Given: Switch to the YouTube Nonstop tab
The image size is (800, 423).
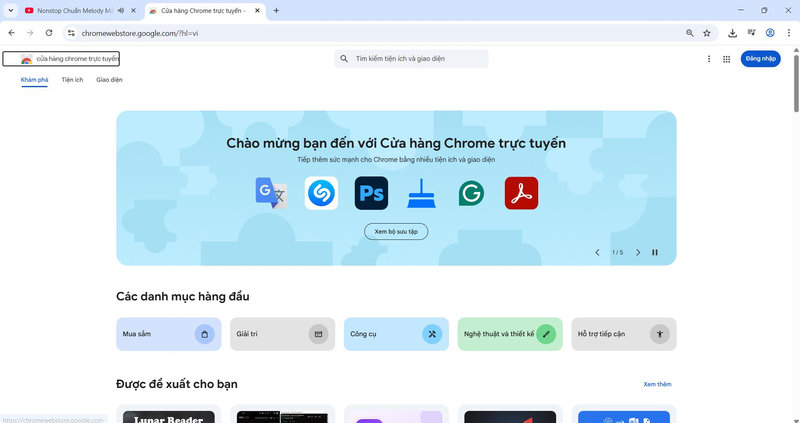Looking at the screenshot, I should 74,10.
